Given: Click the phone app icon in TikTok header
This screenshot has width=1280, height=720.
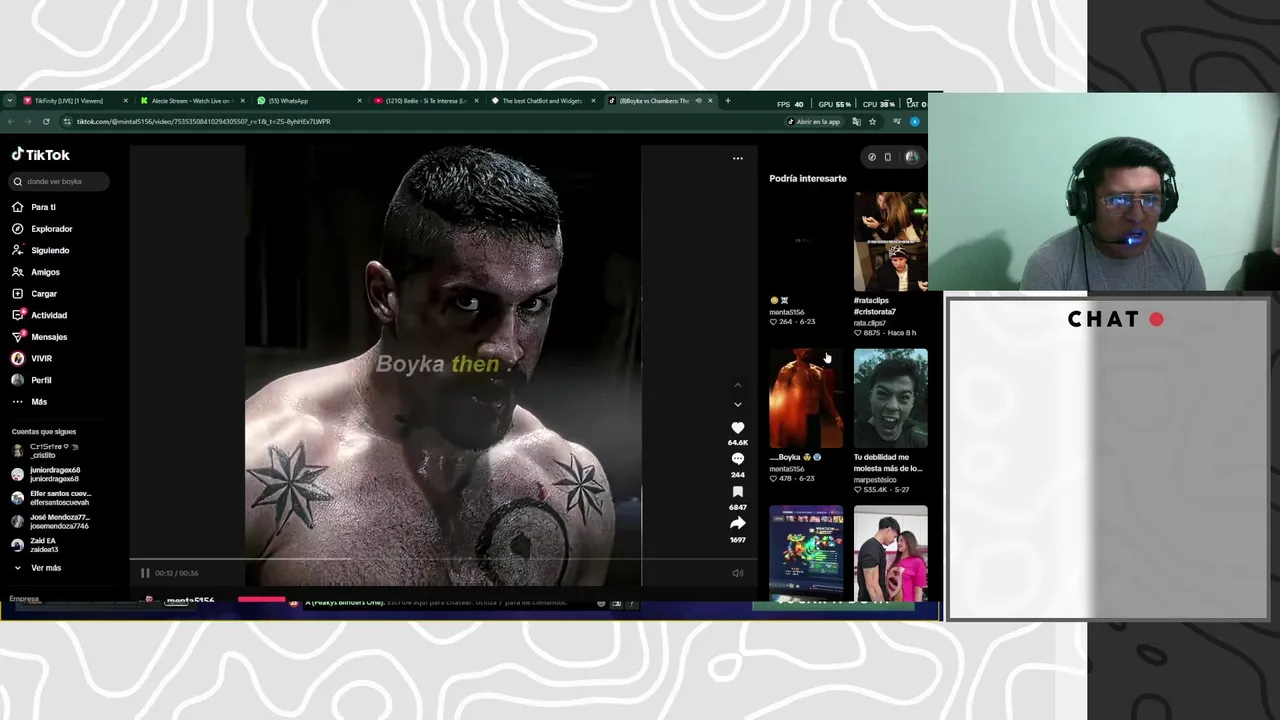Looking at the screenshot, I should (x=887, y=157).
